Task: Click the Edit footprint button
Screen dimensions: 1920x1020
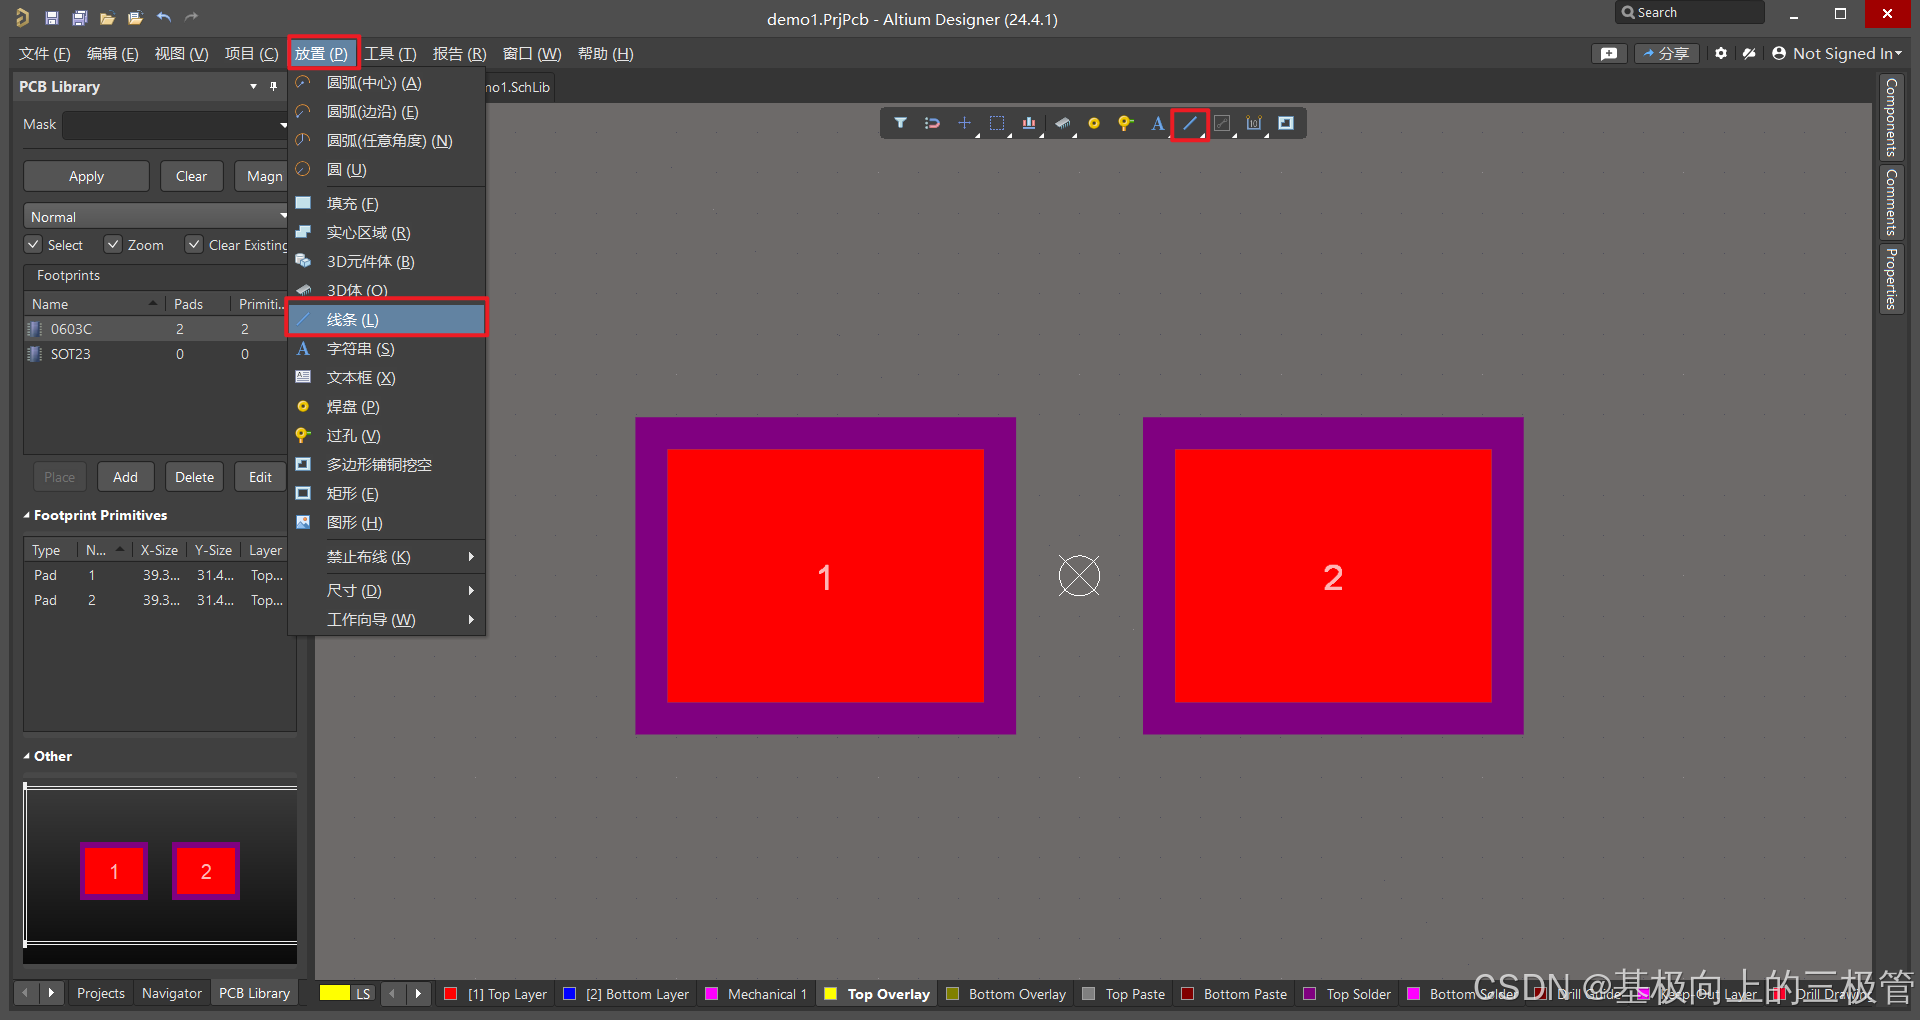Action: (260, 477)
